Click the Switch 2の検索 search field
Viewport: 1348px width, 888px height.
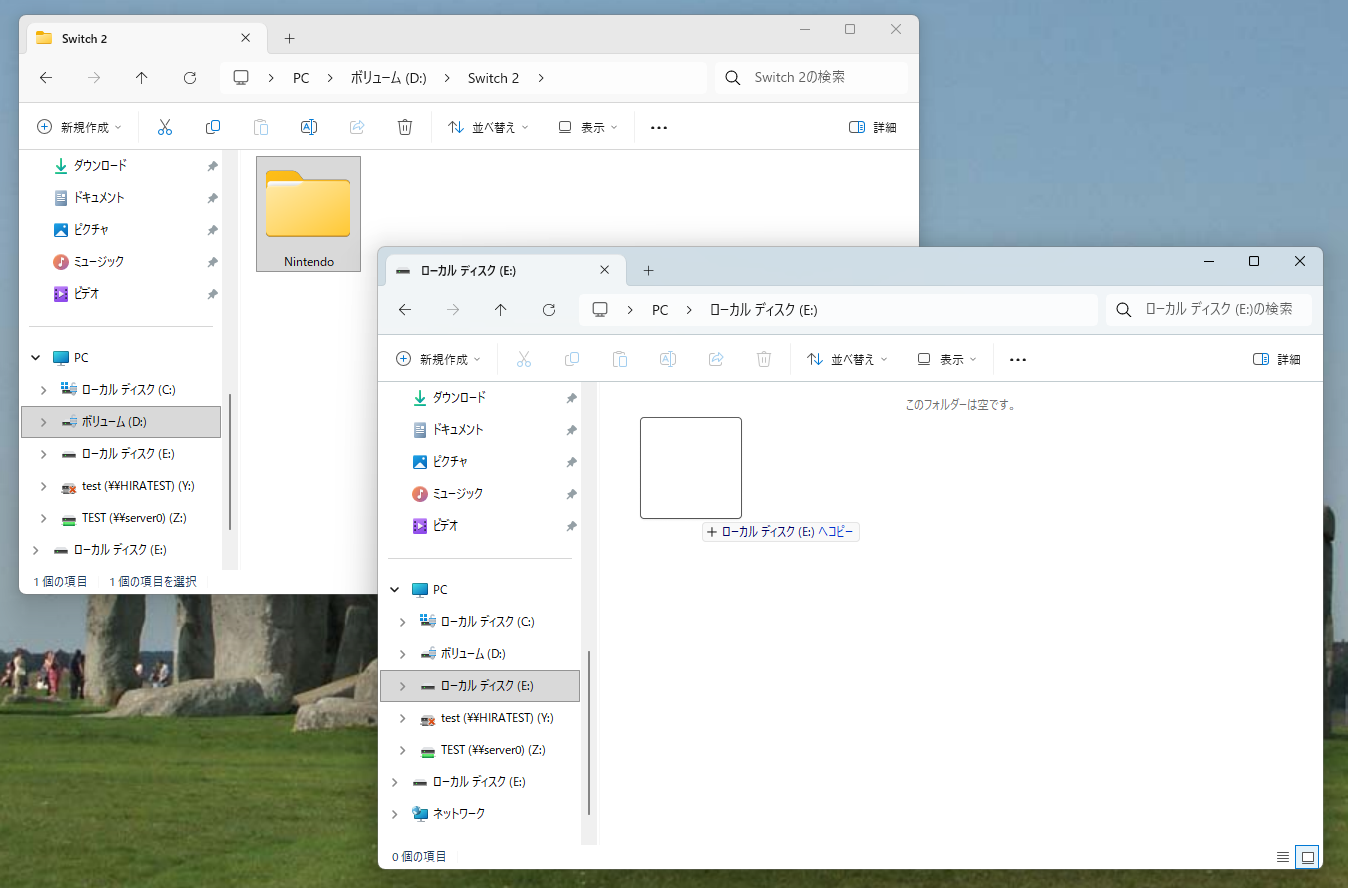tap(811, 78)
